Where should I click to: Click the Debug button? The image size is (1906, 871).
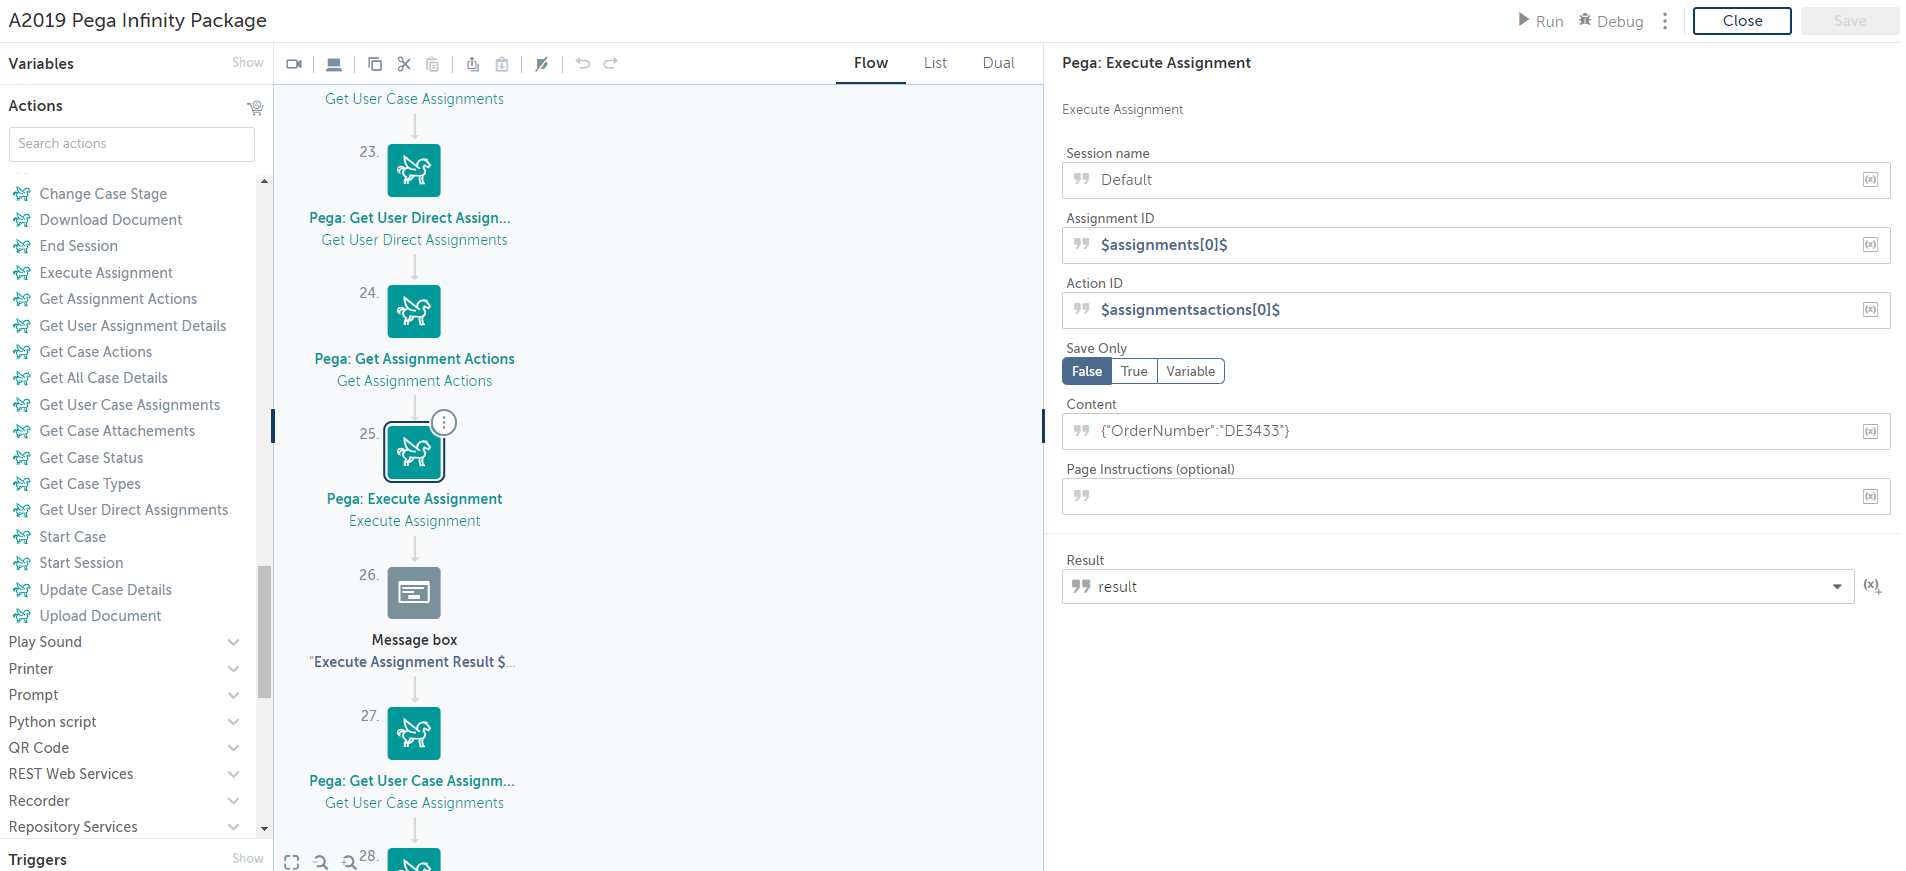1611,21
